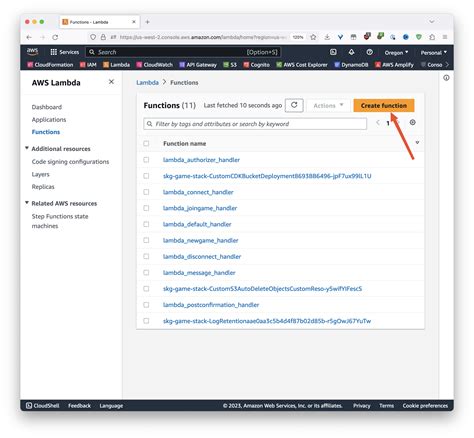Open table preferences gear icon

coord(412,122)
